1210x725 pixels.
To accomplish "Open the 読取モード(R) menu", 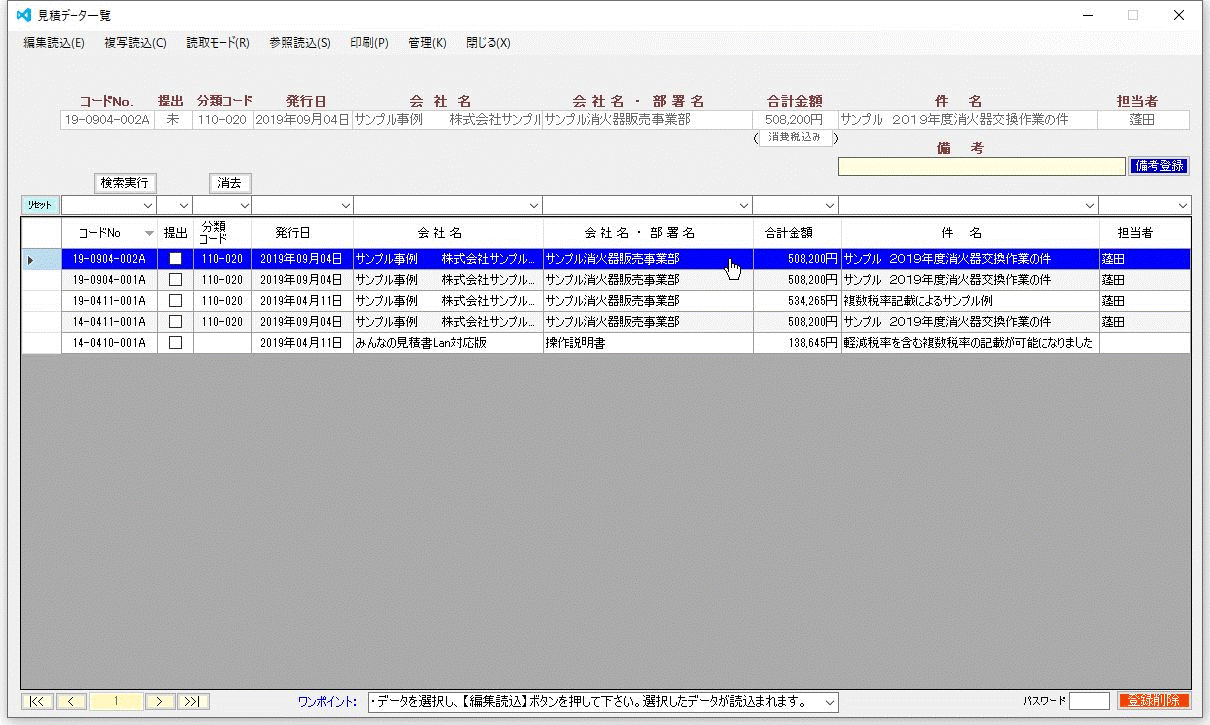I will (x=218, y=43).
